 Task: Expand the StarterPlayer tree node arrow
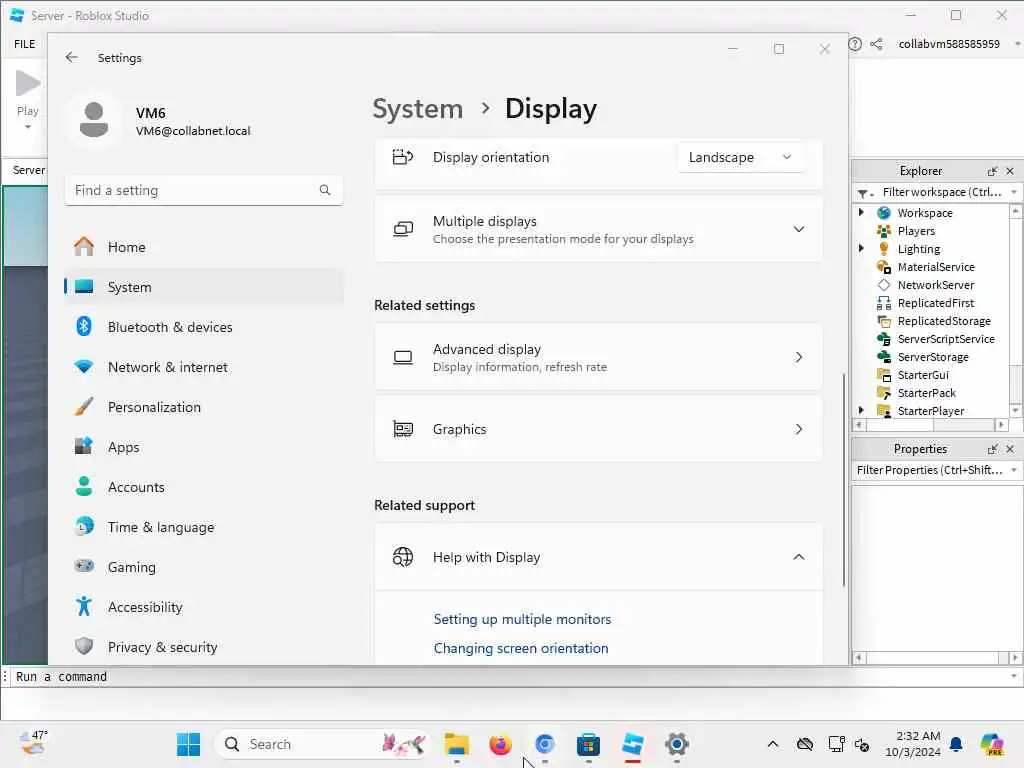tap(861, 410)
